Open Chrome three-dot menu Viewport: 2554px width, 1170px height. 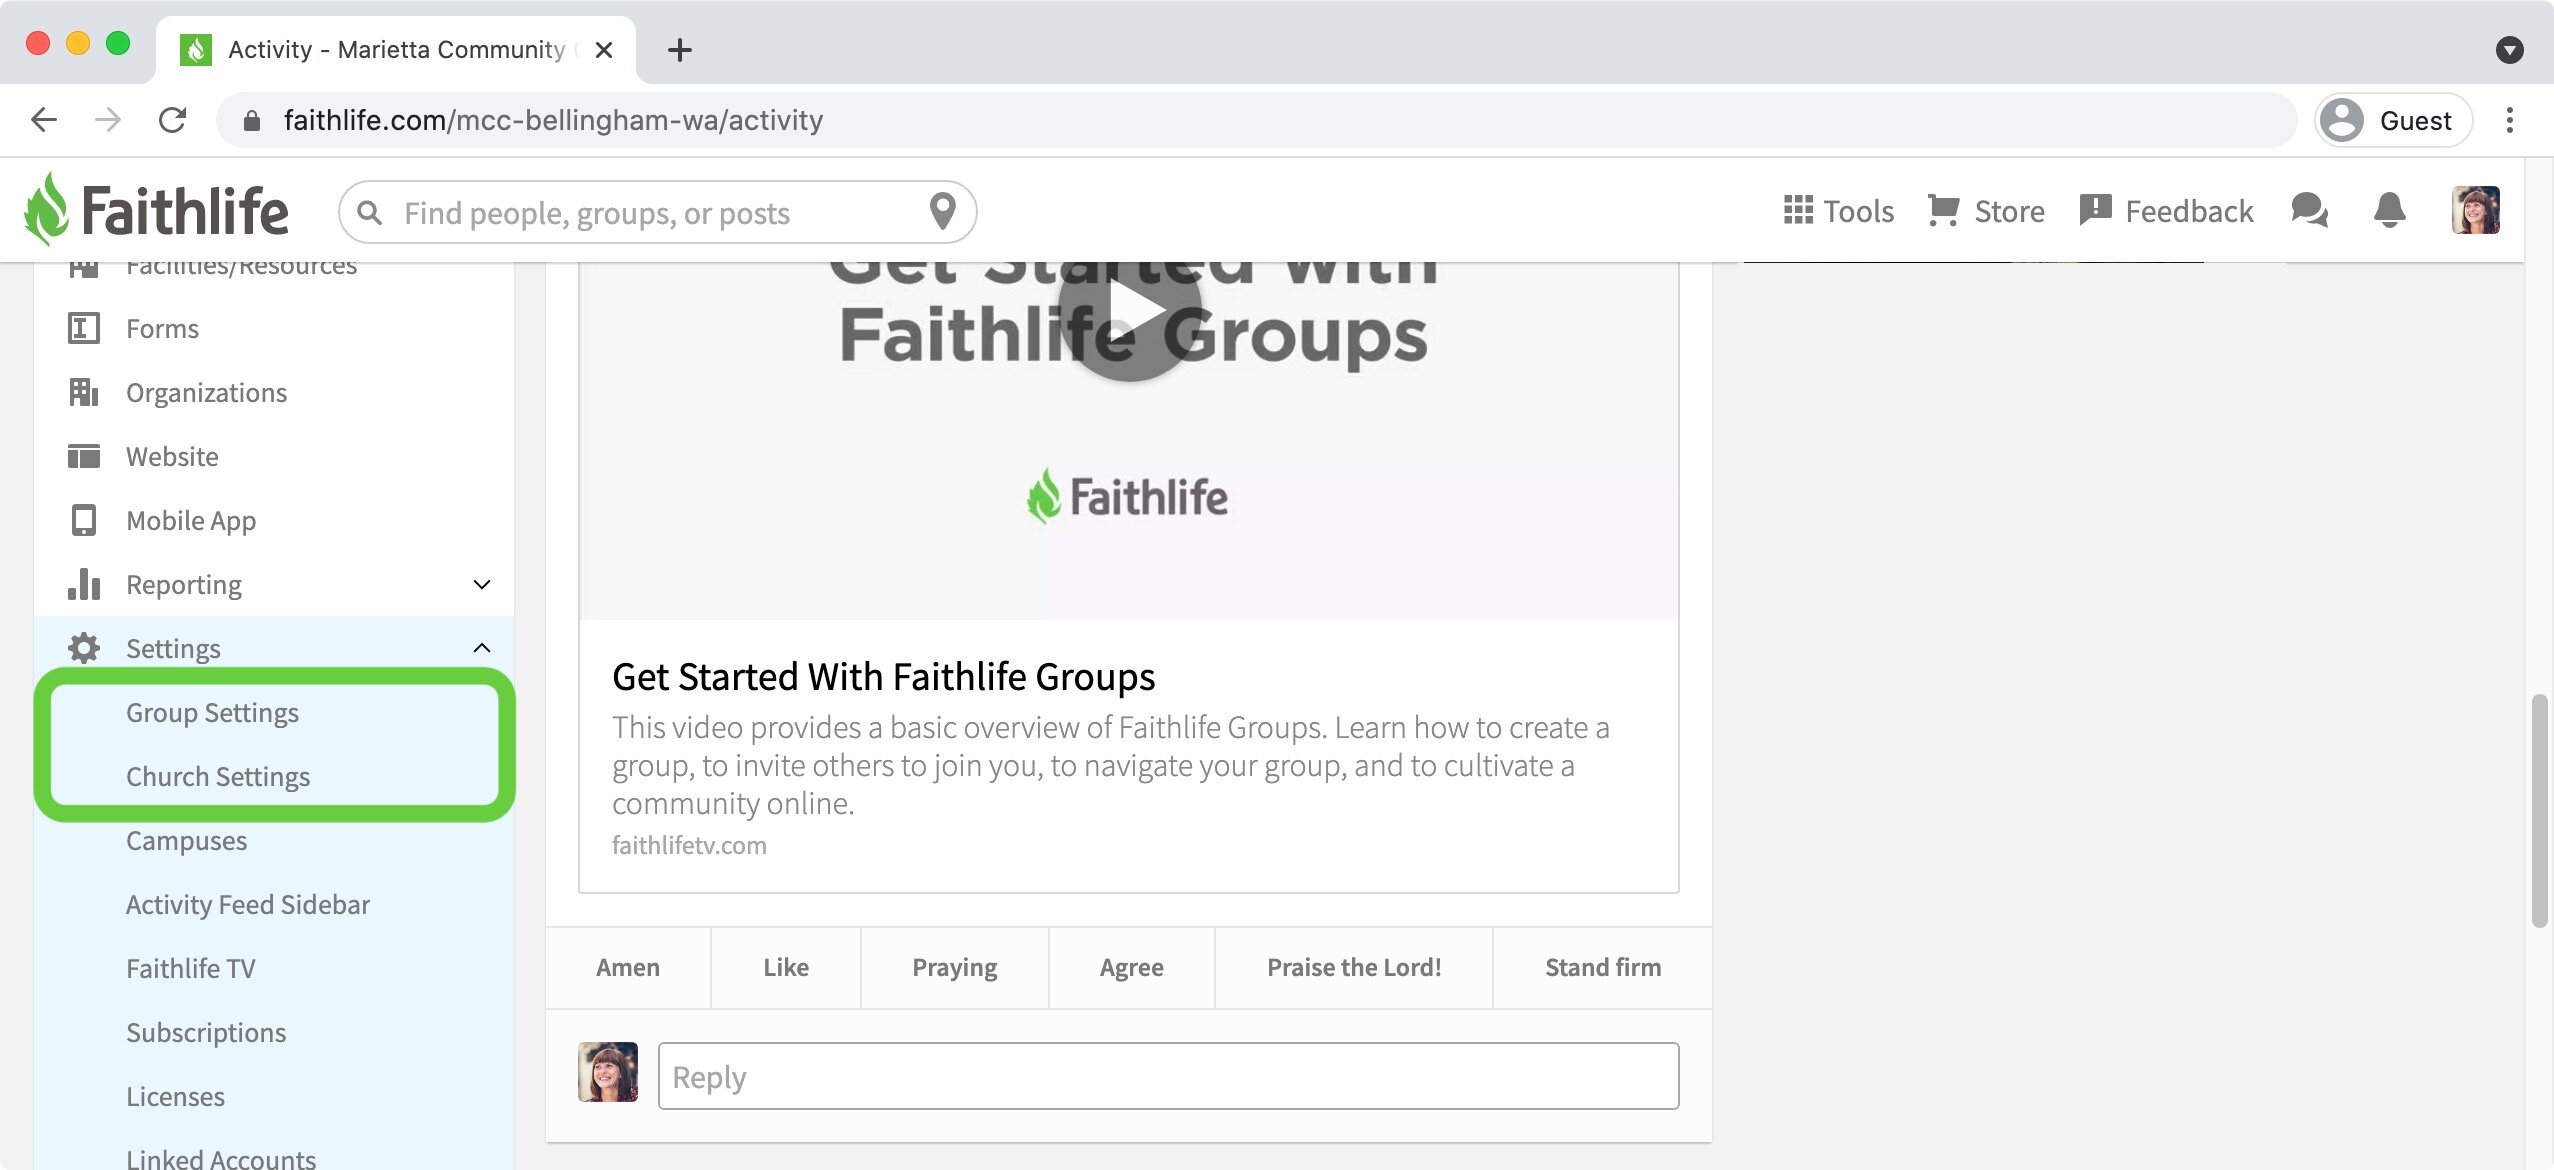[x=2509, y=120]
